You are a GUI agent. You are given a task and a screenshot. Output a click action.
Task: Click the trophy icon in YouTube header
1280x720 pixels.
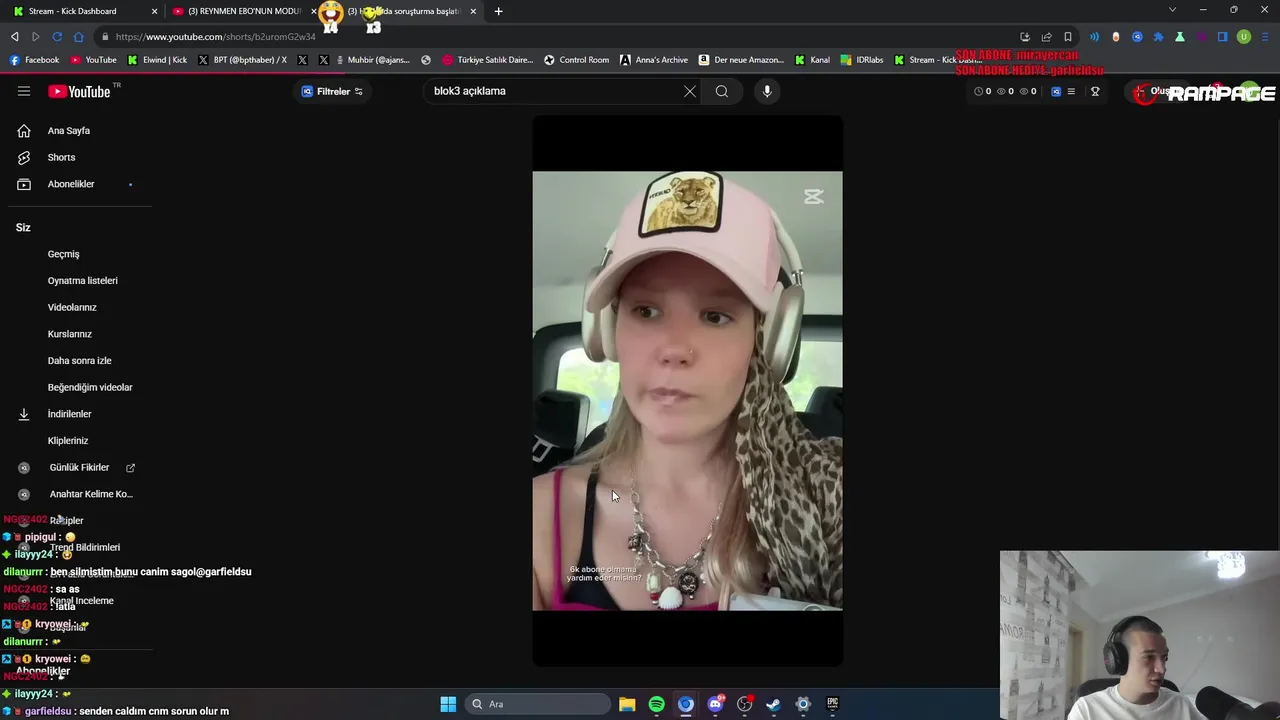1095,91
